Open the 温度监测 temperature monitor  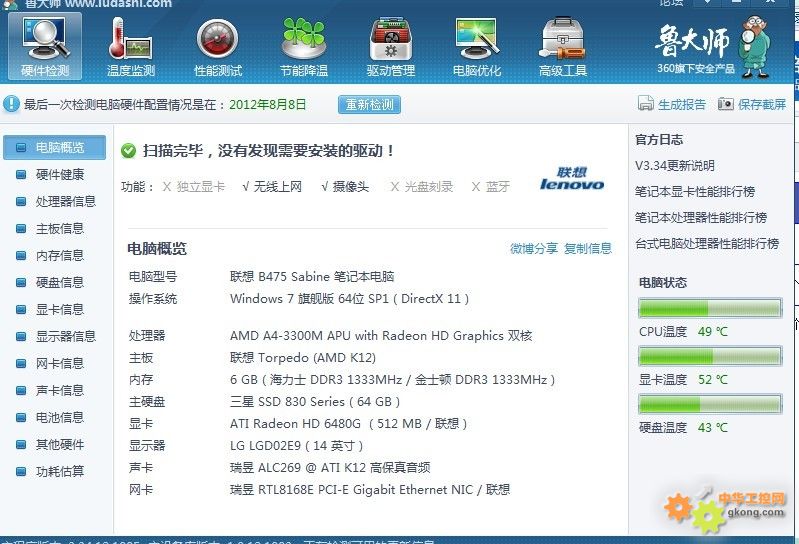click(131, 46)
